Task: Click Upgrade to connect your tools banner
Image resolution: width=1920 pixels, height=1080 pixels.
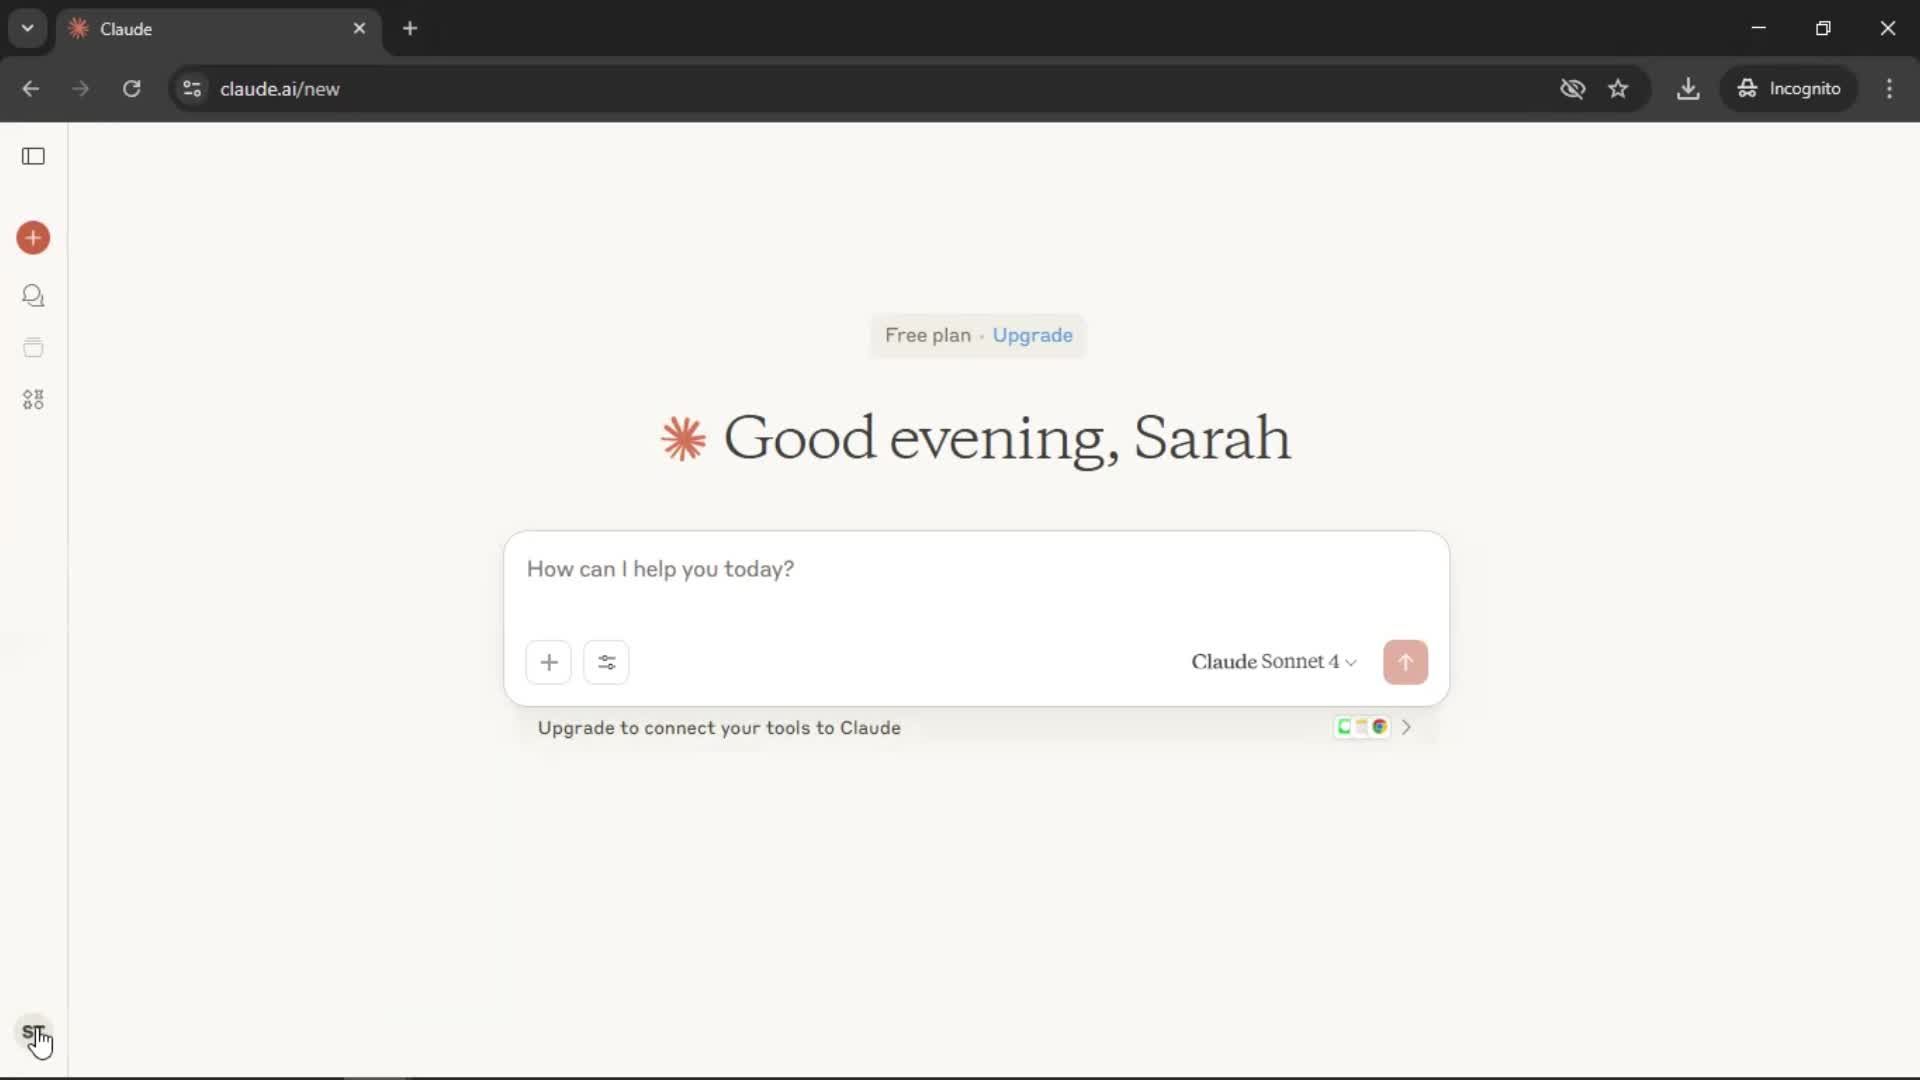Action: click(x=719, y=728)
